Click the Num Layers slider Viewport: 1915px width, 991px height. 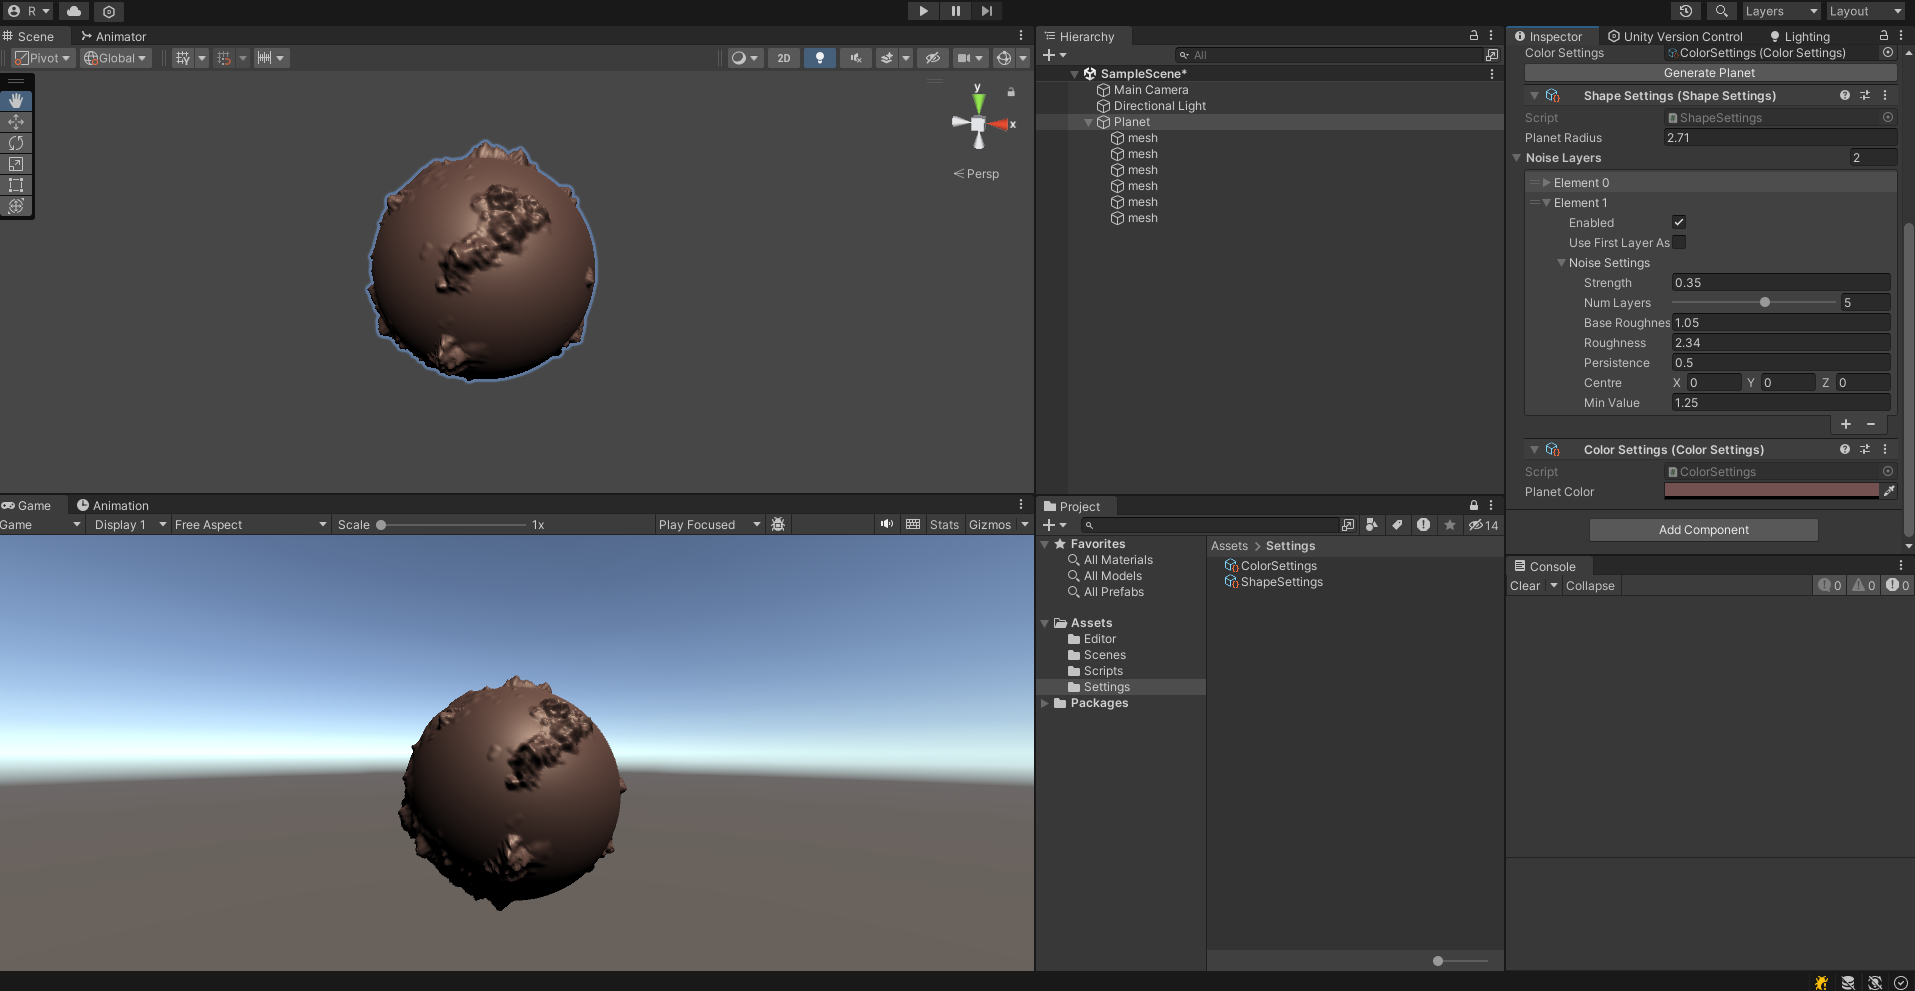click(1753, 302)
